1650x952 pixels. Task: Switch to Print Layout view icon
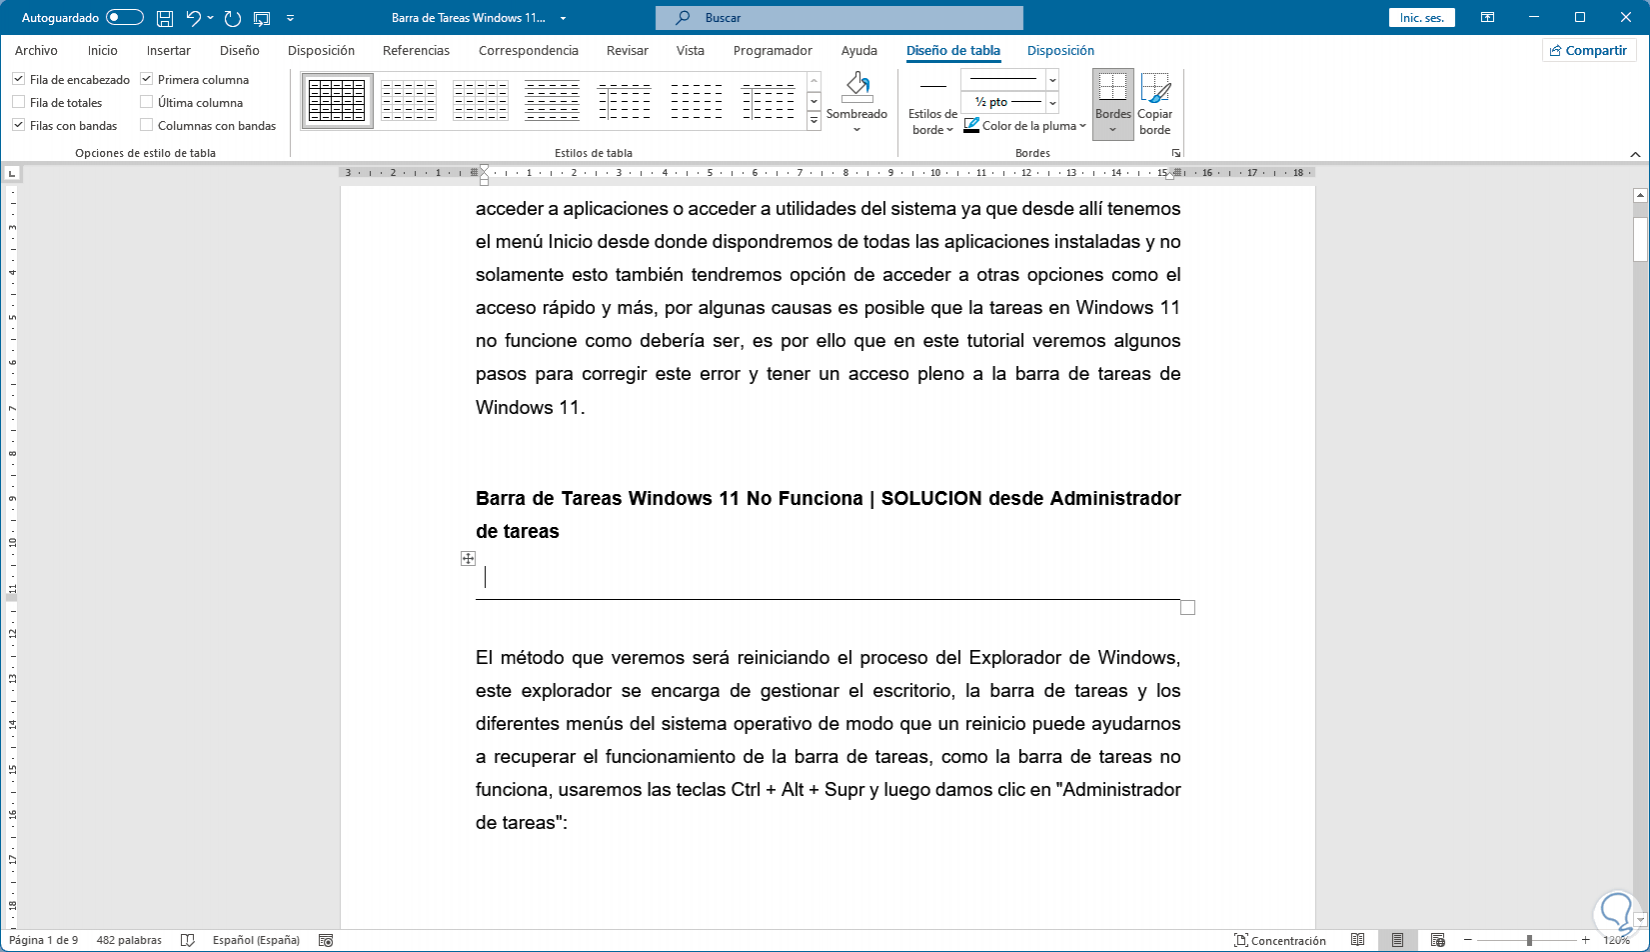pos(1397,940)
